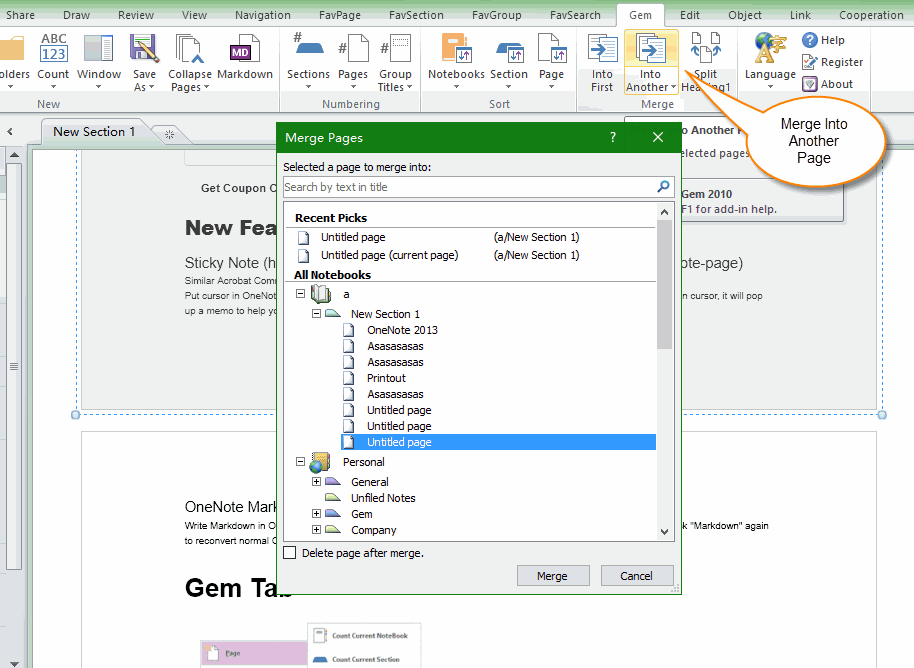The image size is (914, 668).
Task: Open Notebooks sort dropdown arrow
Action: click(456, 87)
